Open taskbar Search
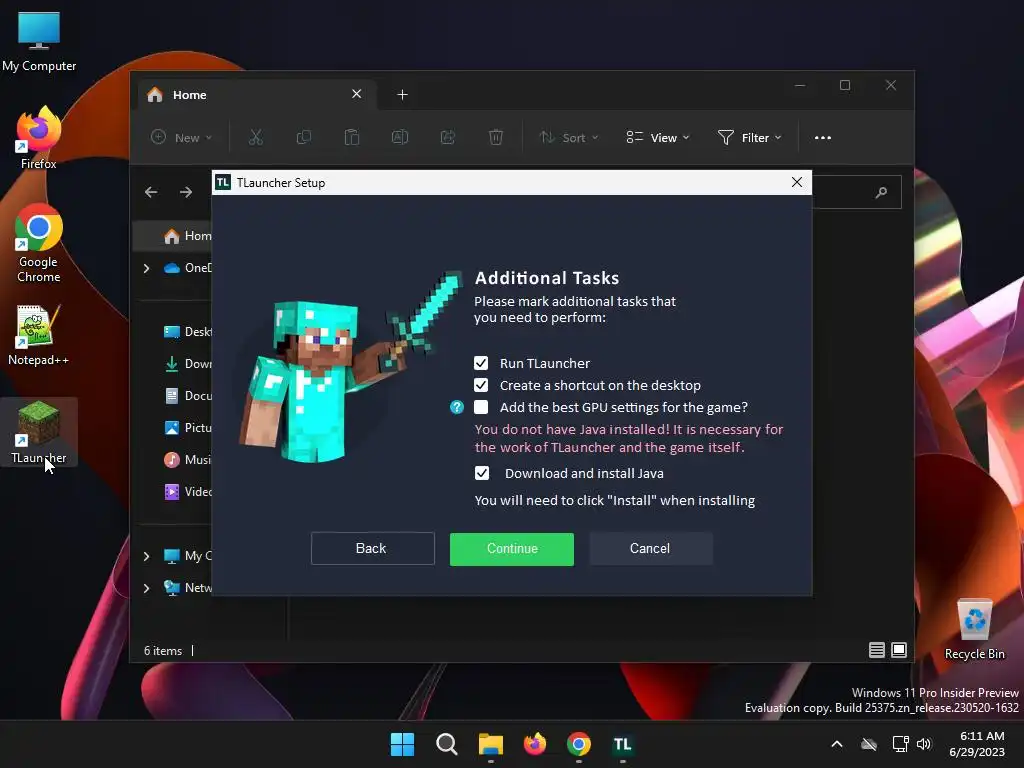This screenshot has width=1024, height=768. point(447,744)
